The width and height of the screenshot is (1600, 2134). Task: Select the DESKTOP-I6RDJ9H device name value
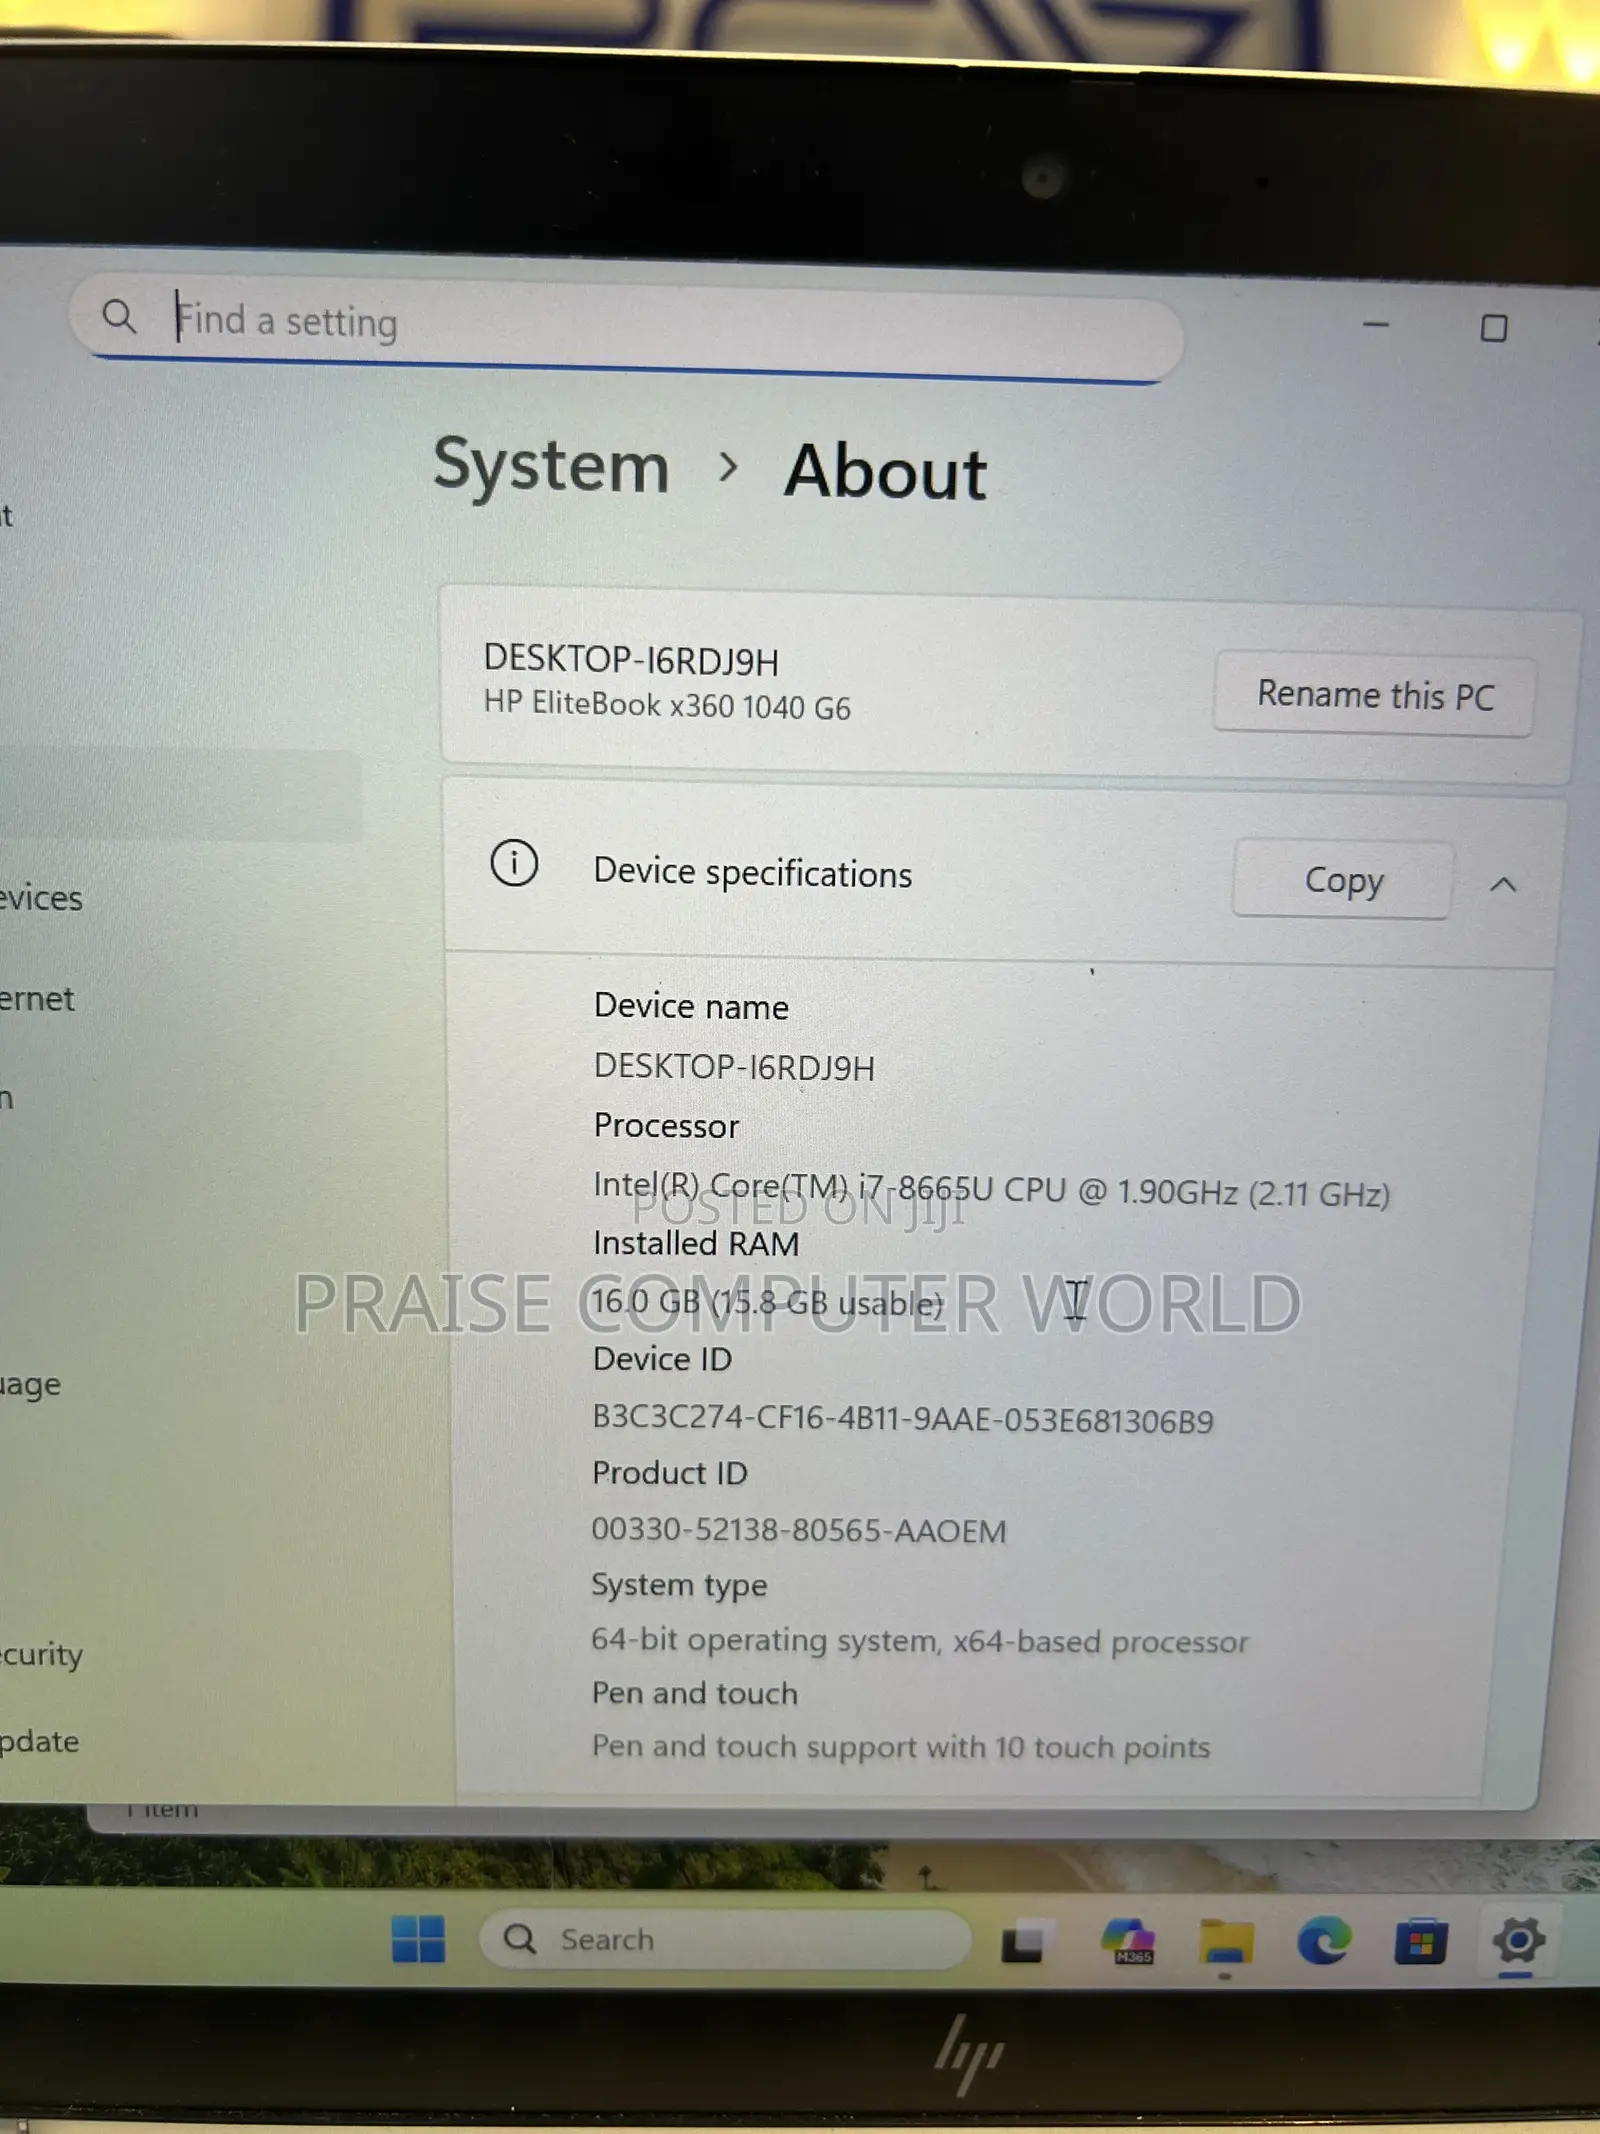click(x=734, y=1067)
